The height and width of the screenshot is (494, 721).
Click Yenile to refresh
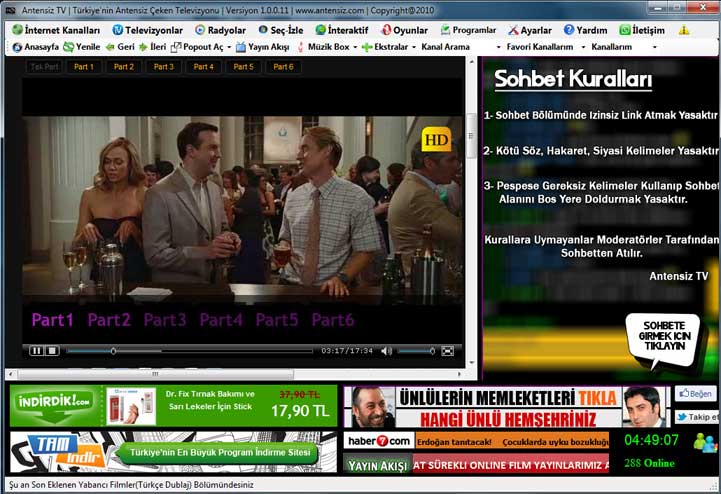tap(81, 47)
